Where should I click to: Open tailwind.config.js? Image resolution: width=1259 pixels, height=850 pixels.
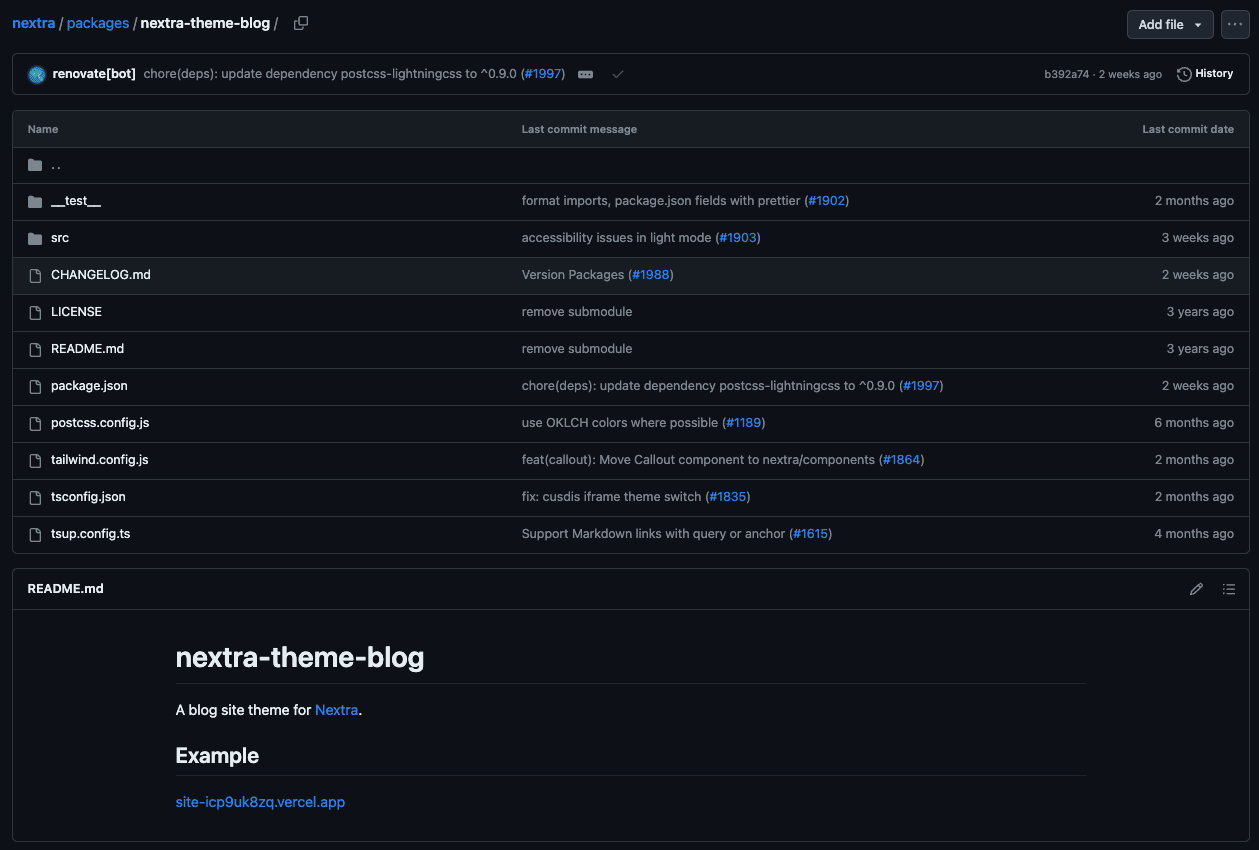point(100,460)
